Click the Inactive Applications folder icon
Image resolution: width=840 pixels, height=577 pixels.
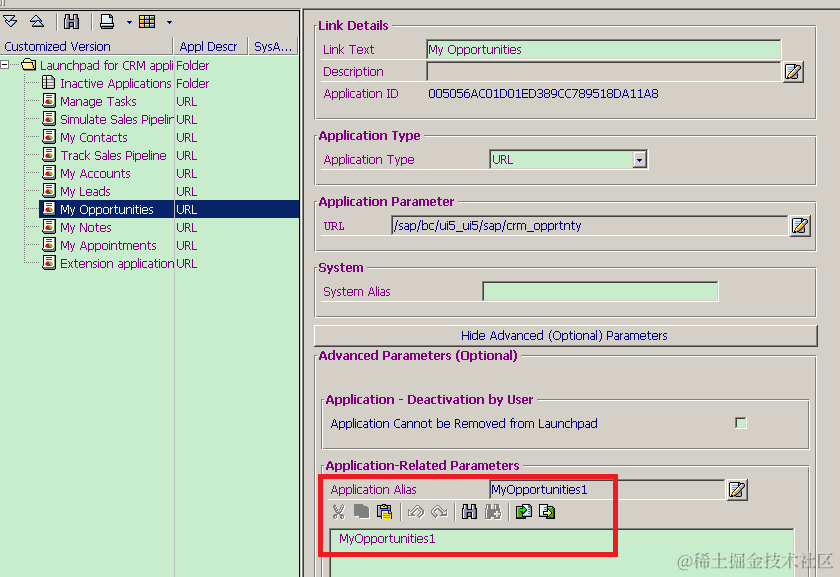(x=49, y=83)
